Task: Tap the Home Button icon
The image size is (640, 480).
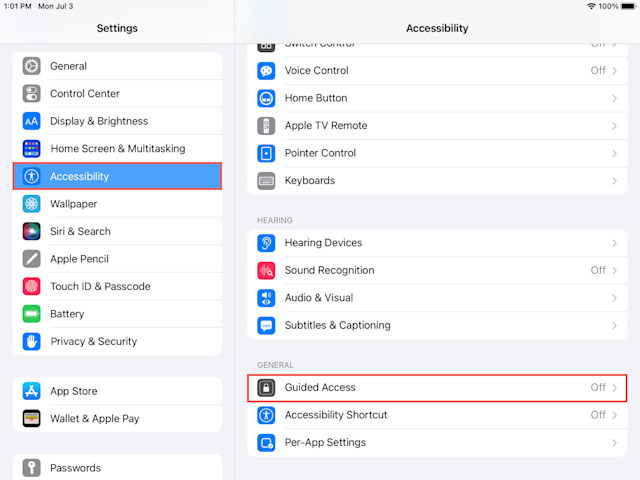Action: click(x=266, y=98)
